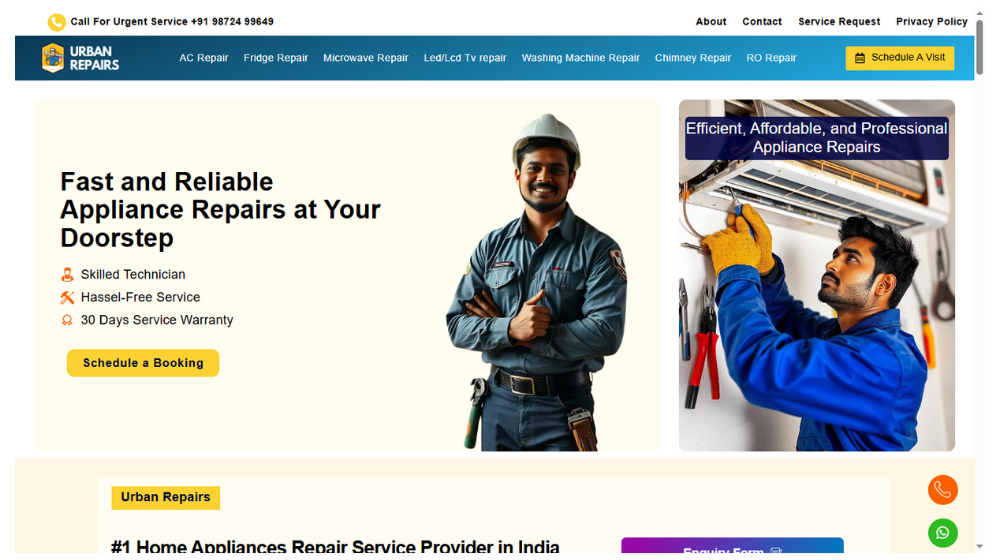
Task: Click the Hassel-Free Service tools icon
Action: click(x=67, y=297)
